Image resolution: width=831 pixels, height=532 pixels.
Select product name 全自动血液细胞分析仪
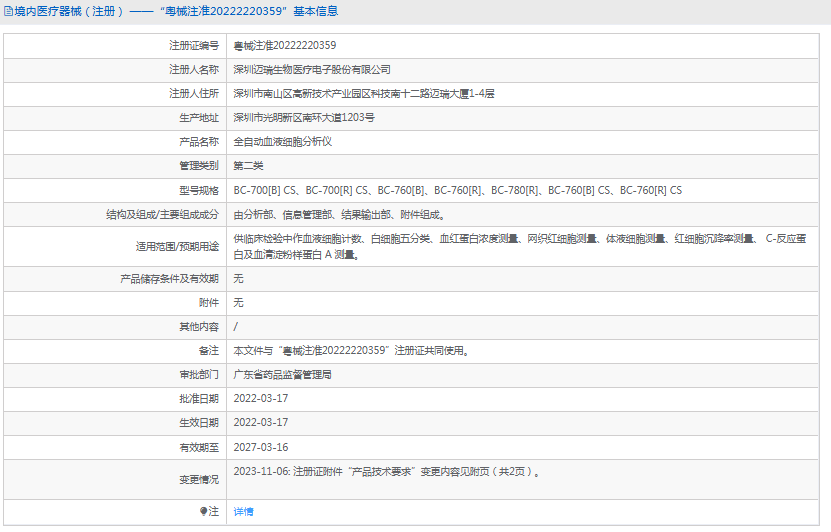[282, 141]
